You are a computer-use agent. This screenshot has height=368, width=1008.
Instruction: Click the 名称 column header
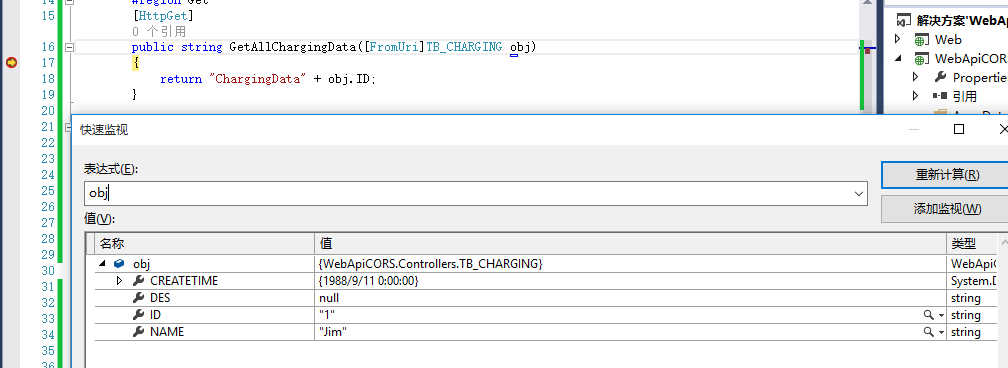coord(204,243)
